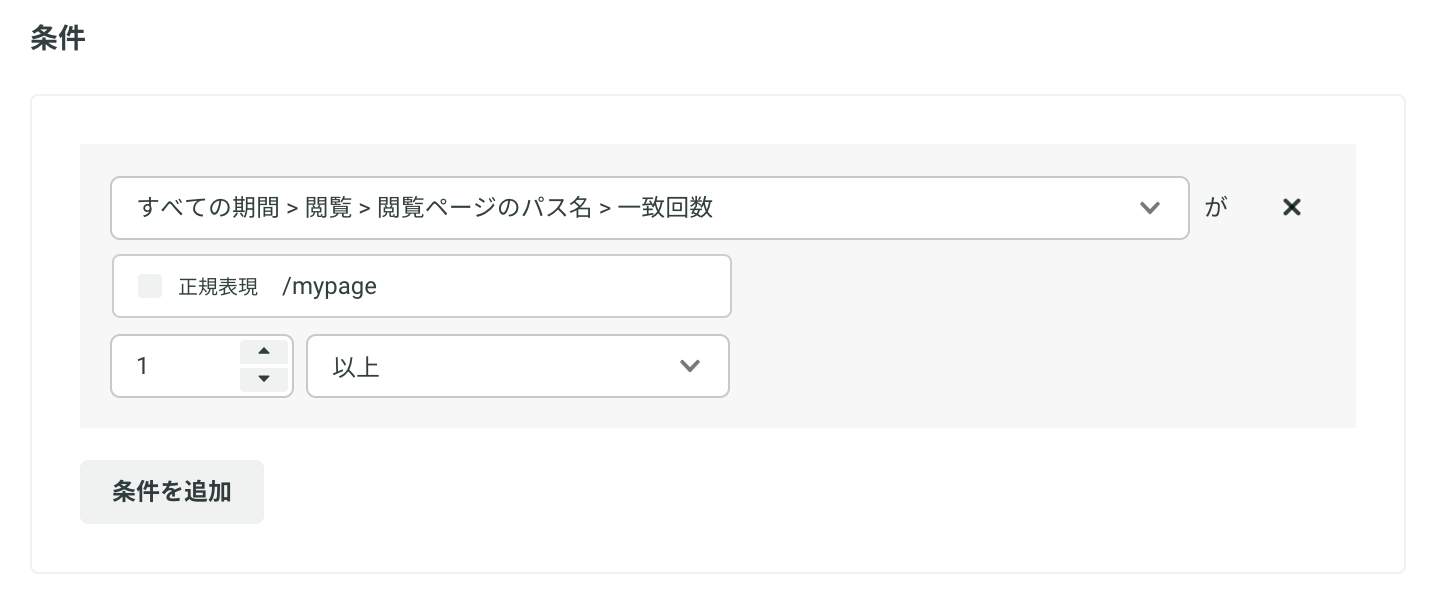Image resolution: width=1434 pixels, height=604 pixels.
Task: Enable the 正規表現 checkbox
Action: click(150, 286)
